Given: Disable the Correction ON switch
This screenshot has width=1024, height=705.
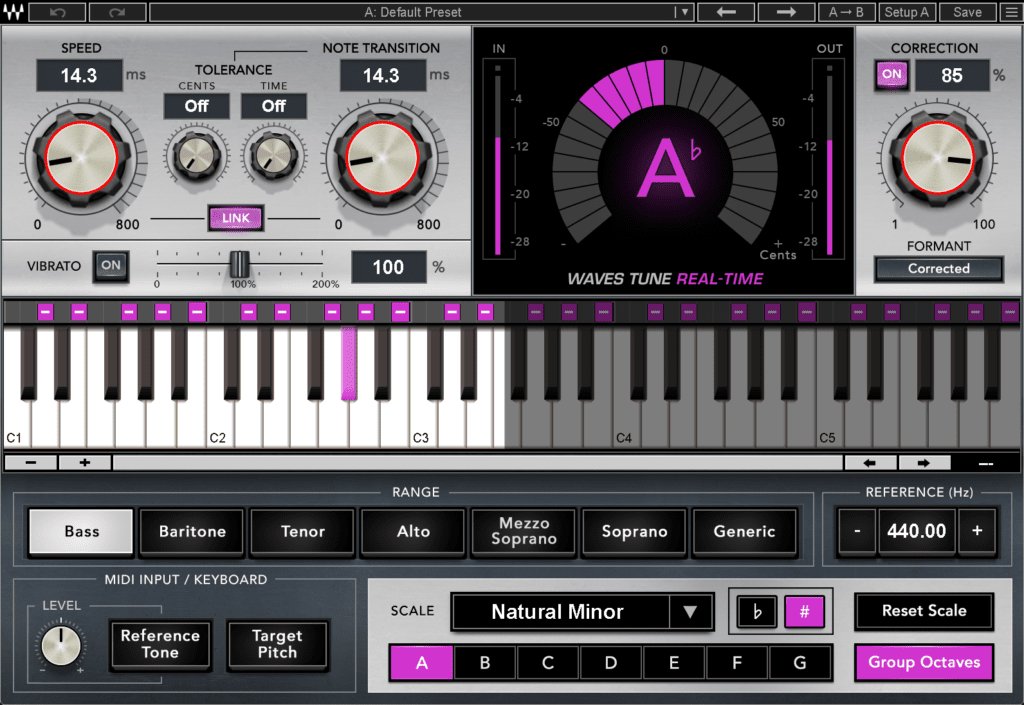Looking at the screenshot, I should (891, 75).
